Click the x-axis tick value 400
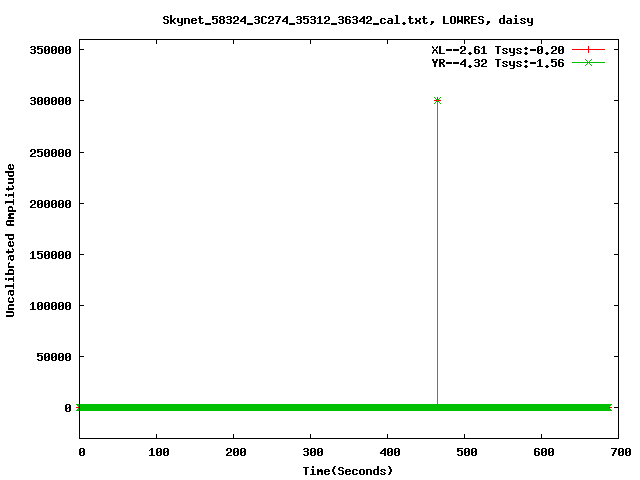The height and width of the screenshot is (480, 640). pos(390,452)
